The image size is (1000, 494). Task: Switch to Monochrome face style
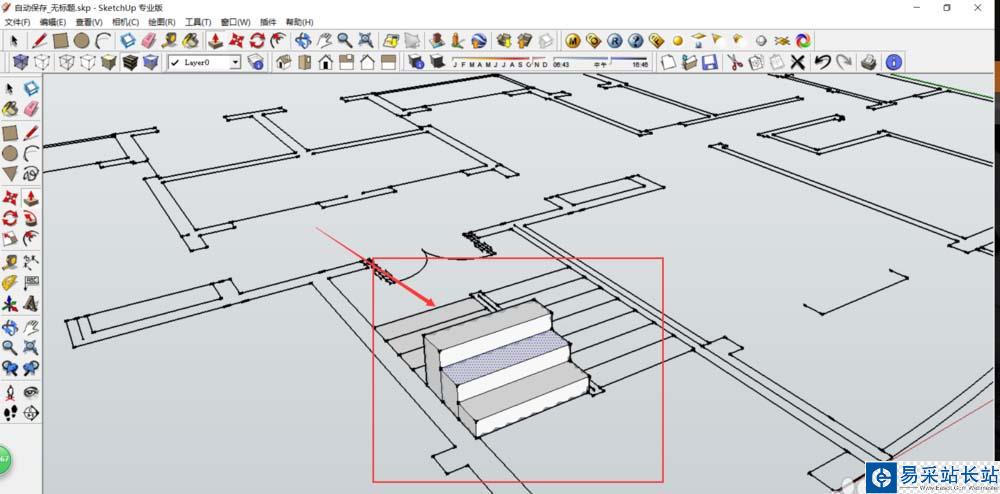click(151, 62)
